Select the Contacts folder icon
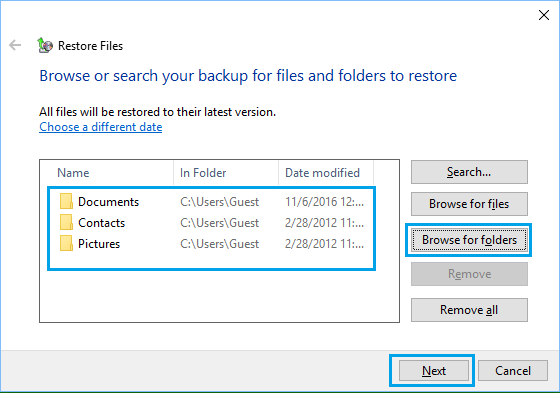This screenshot has height=393, width=560. click(x=66, y=223)
